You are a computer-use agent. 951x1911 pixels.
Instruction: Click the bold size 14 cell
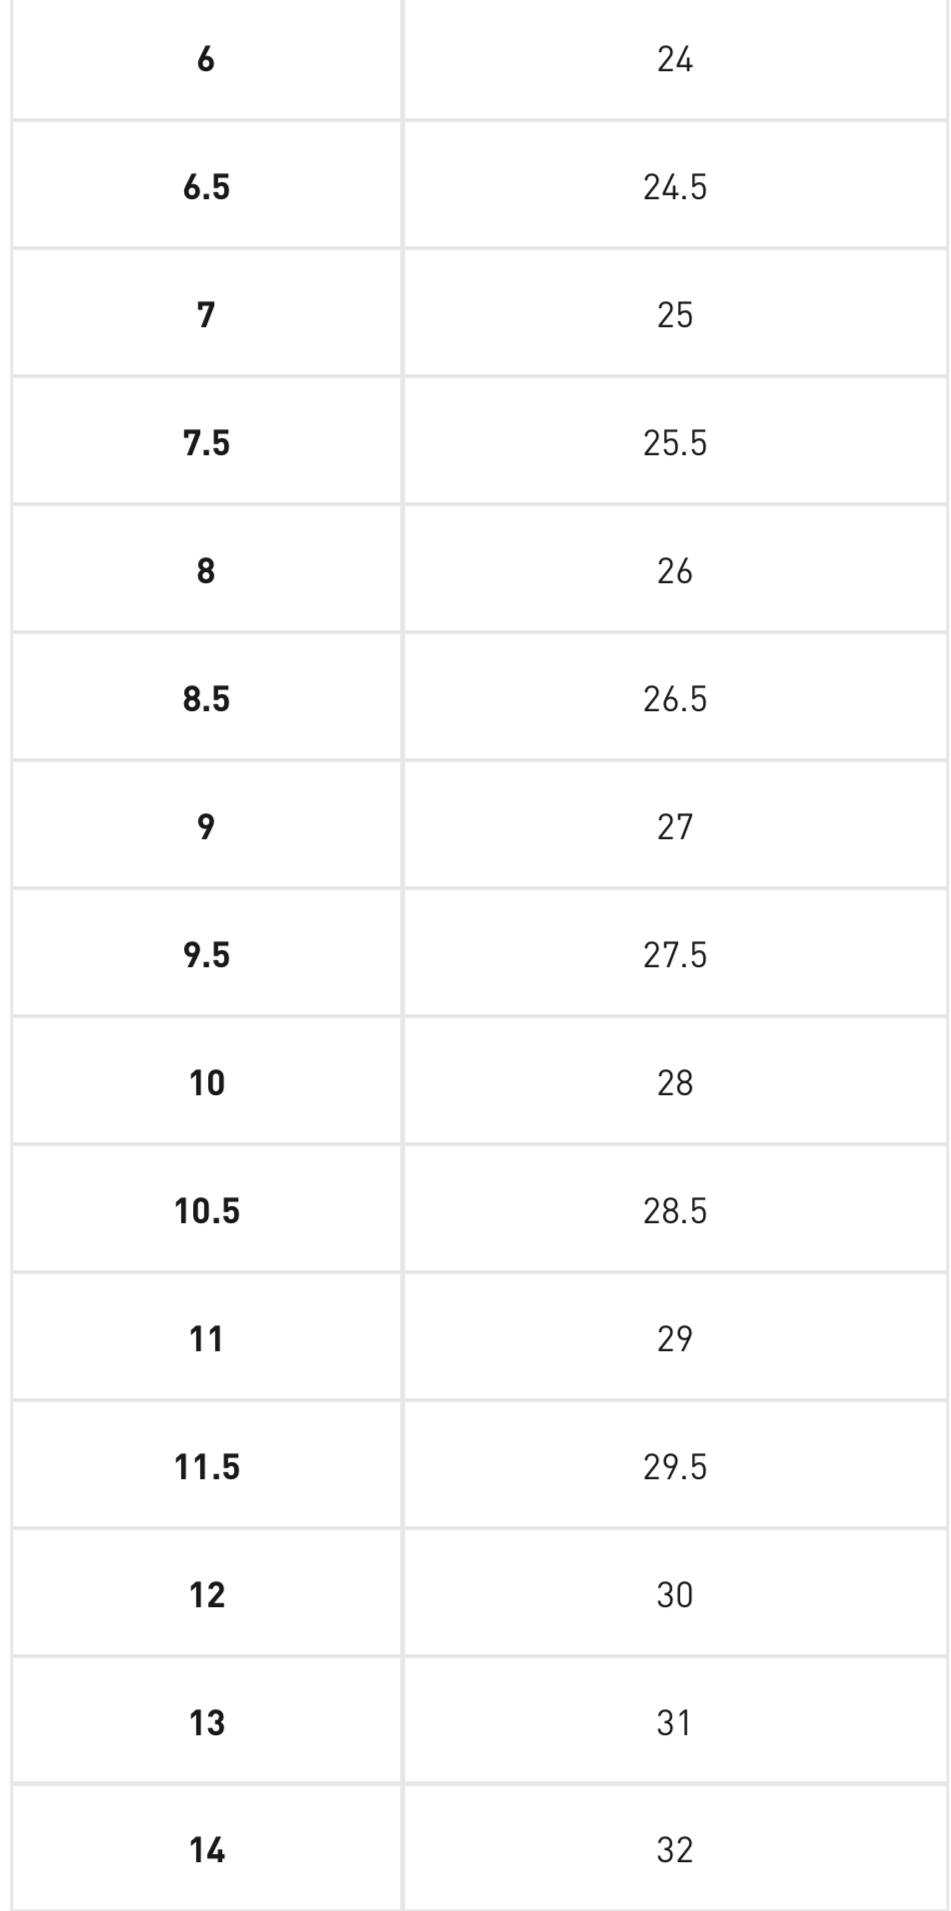[x=207, y=1851]
